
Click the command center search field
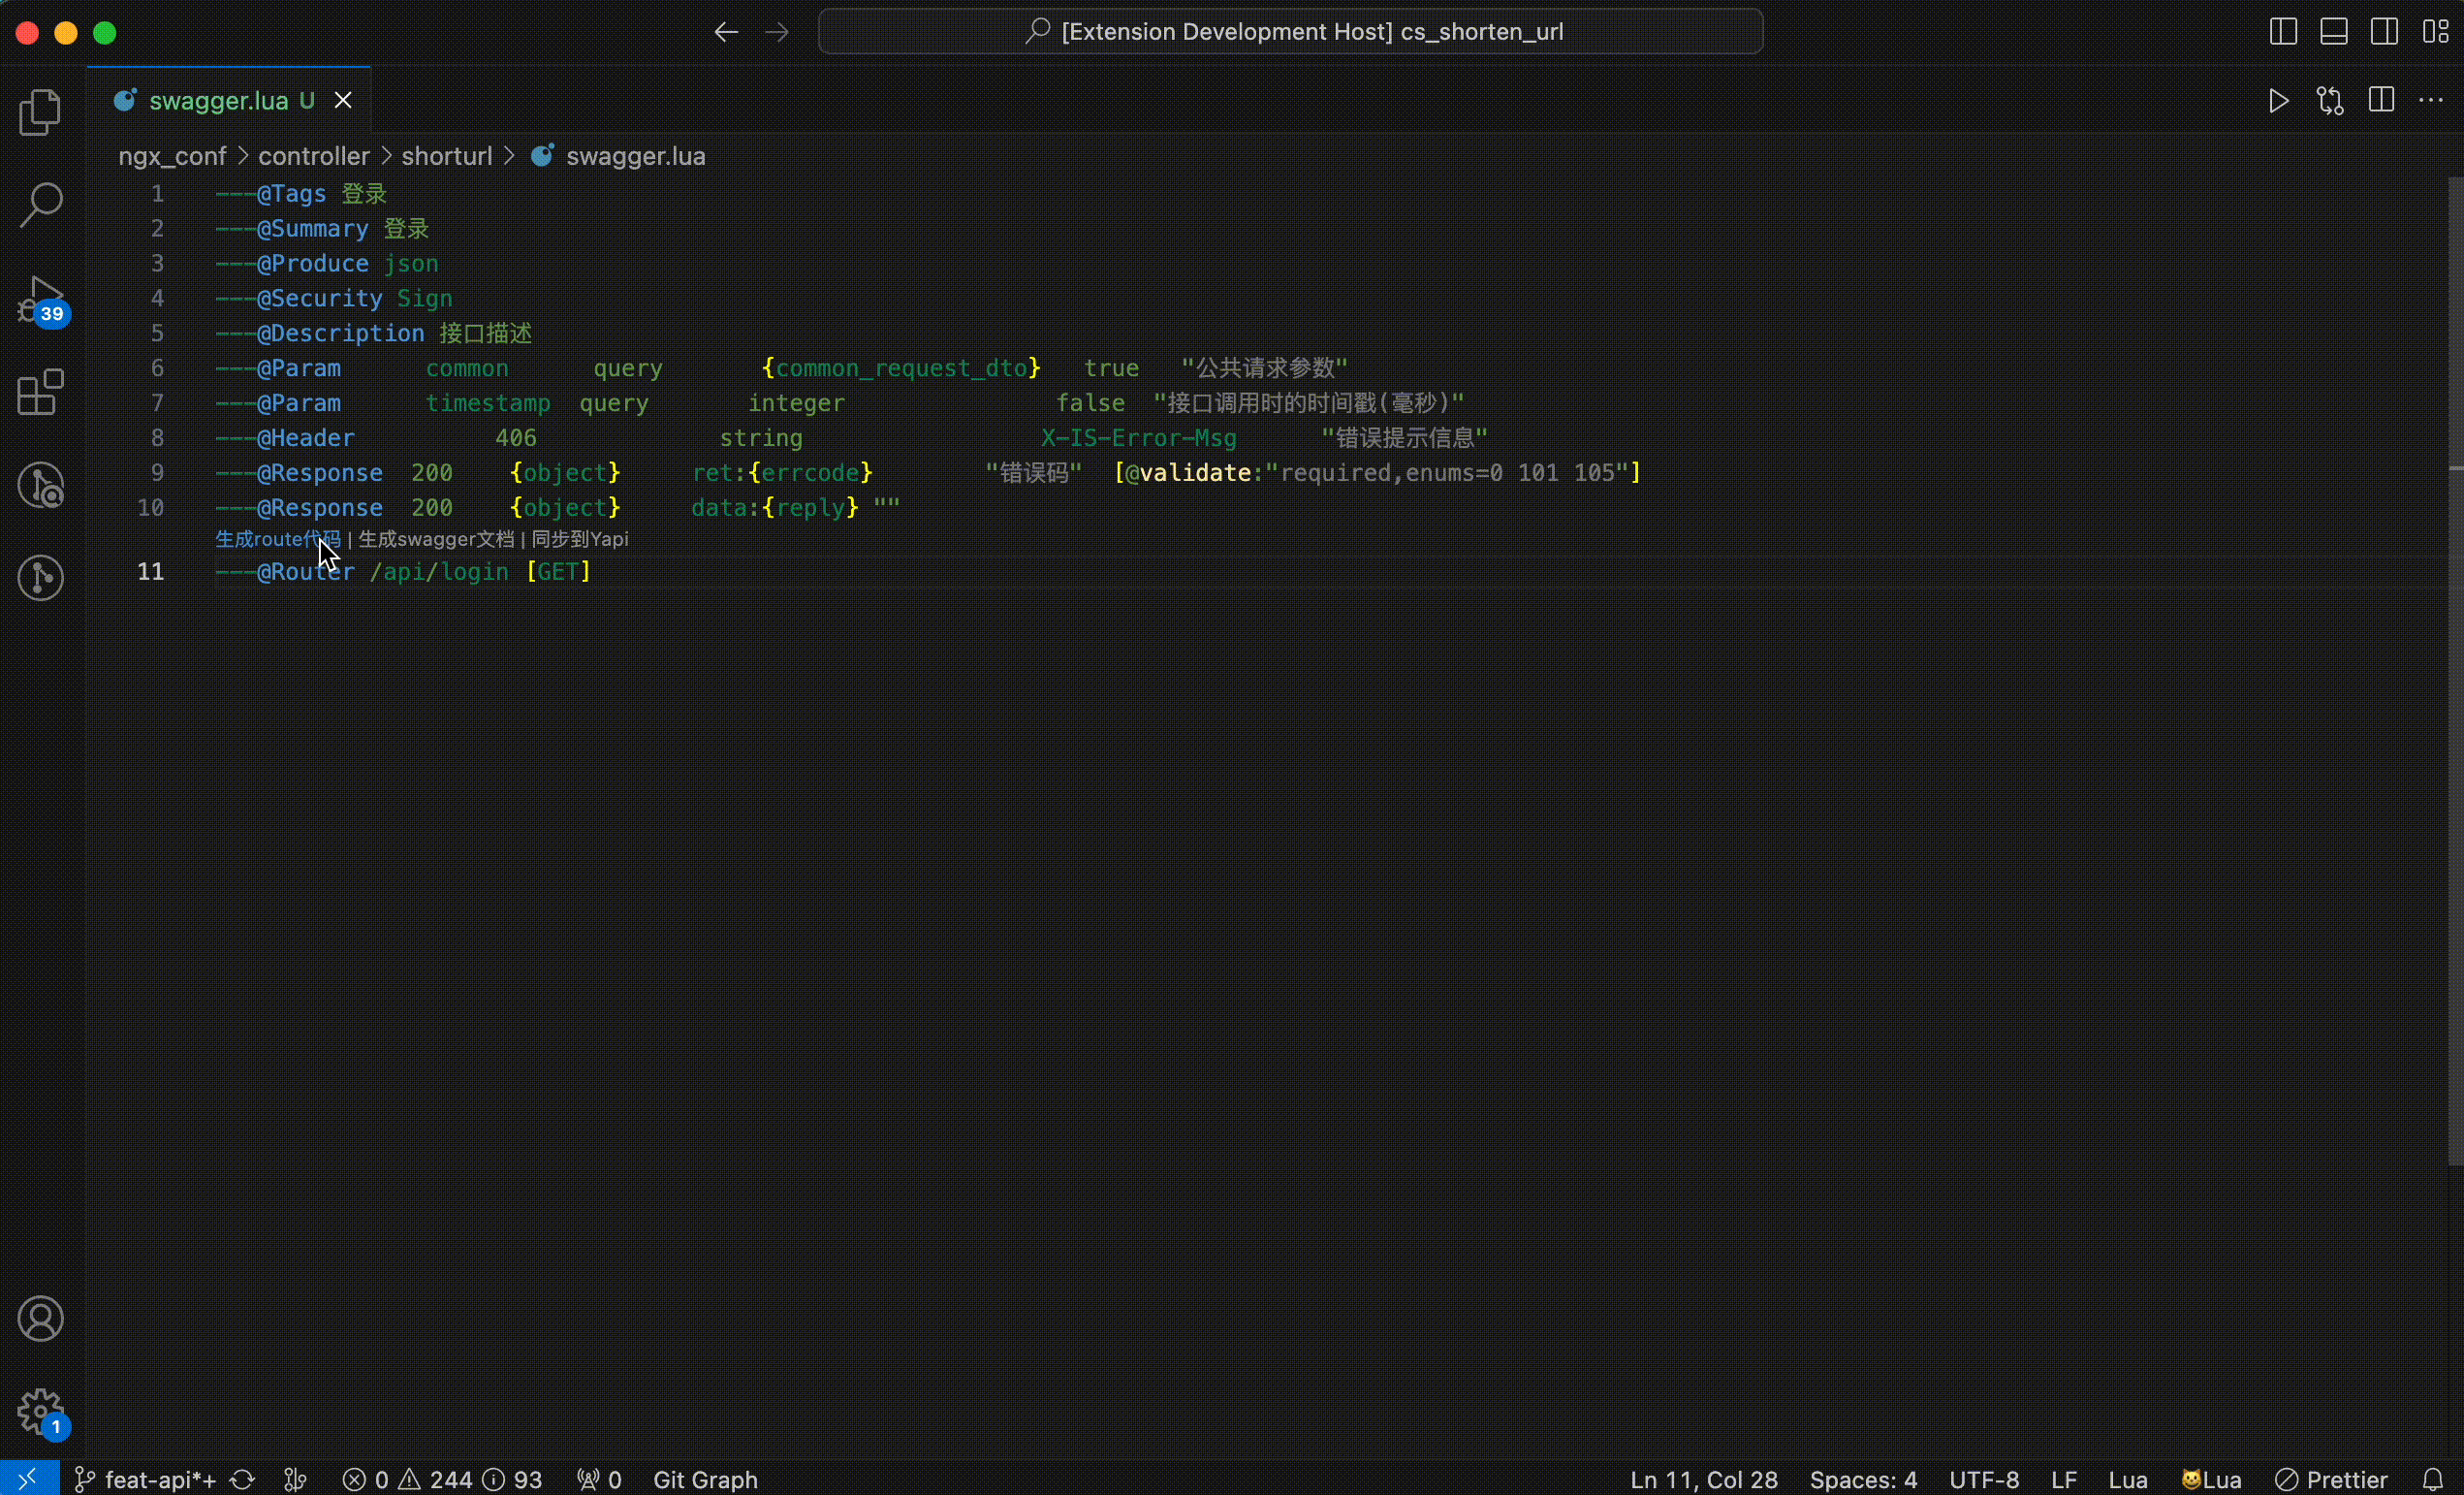click(1290, 32)
